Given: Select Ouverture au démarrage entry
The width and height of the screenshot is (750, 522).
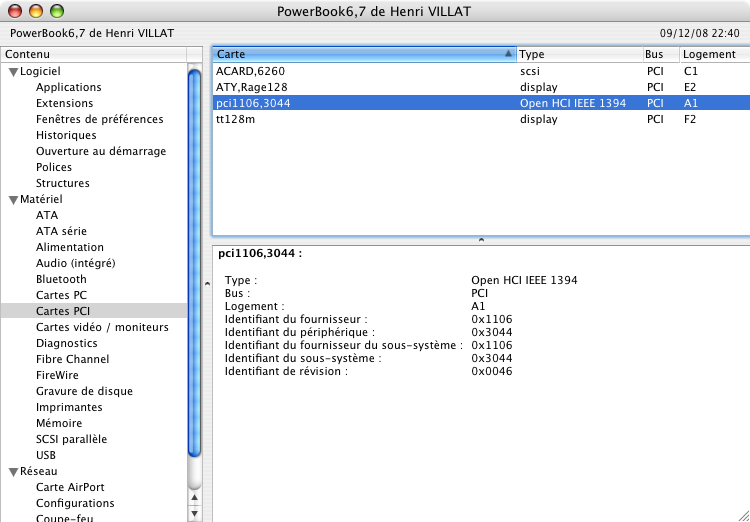Looking at the screenshot, I should coord(101,151).
